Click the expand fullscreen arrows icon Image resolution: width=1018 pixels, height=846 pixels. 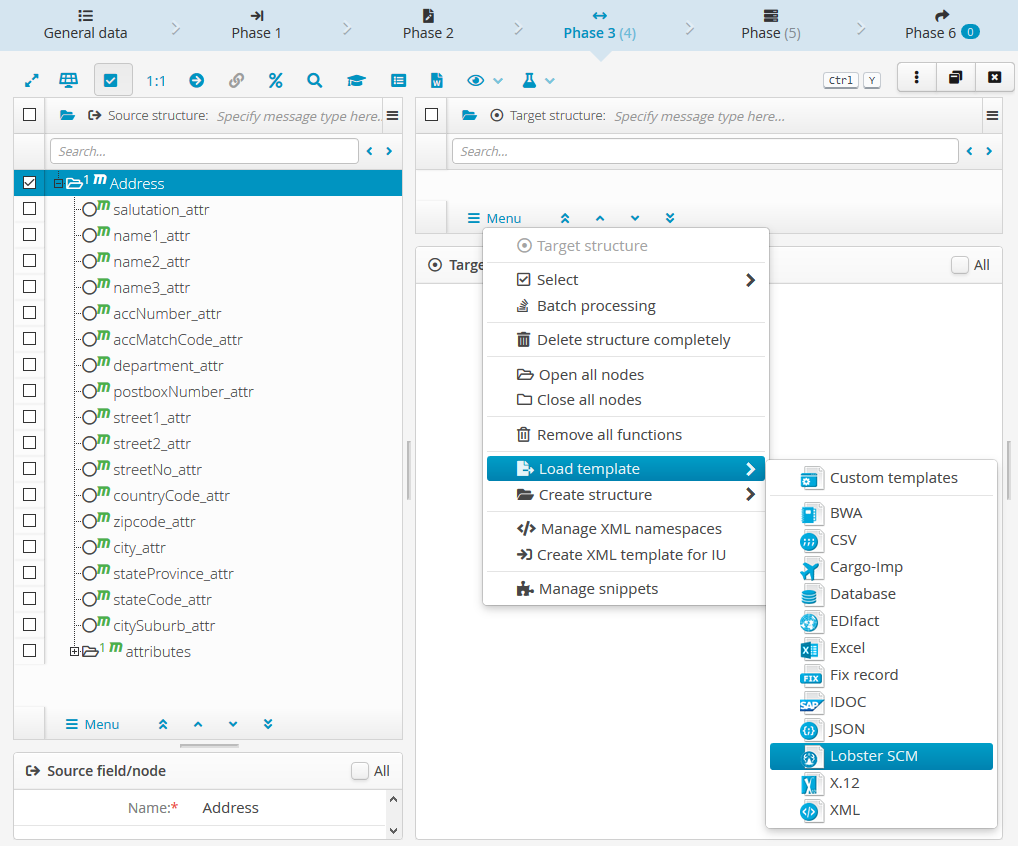click(31, 81)
